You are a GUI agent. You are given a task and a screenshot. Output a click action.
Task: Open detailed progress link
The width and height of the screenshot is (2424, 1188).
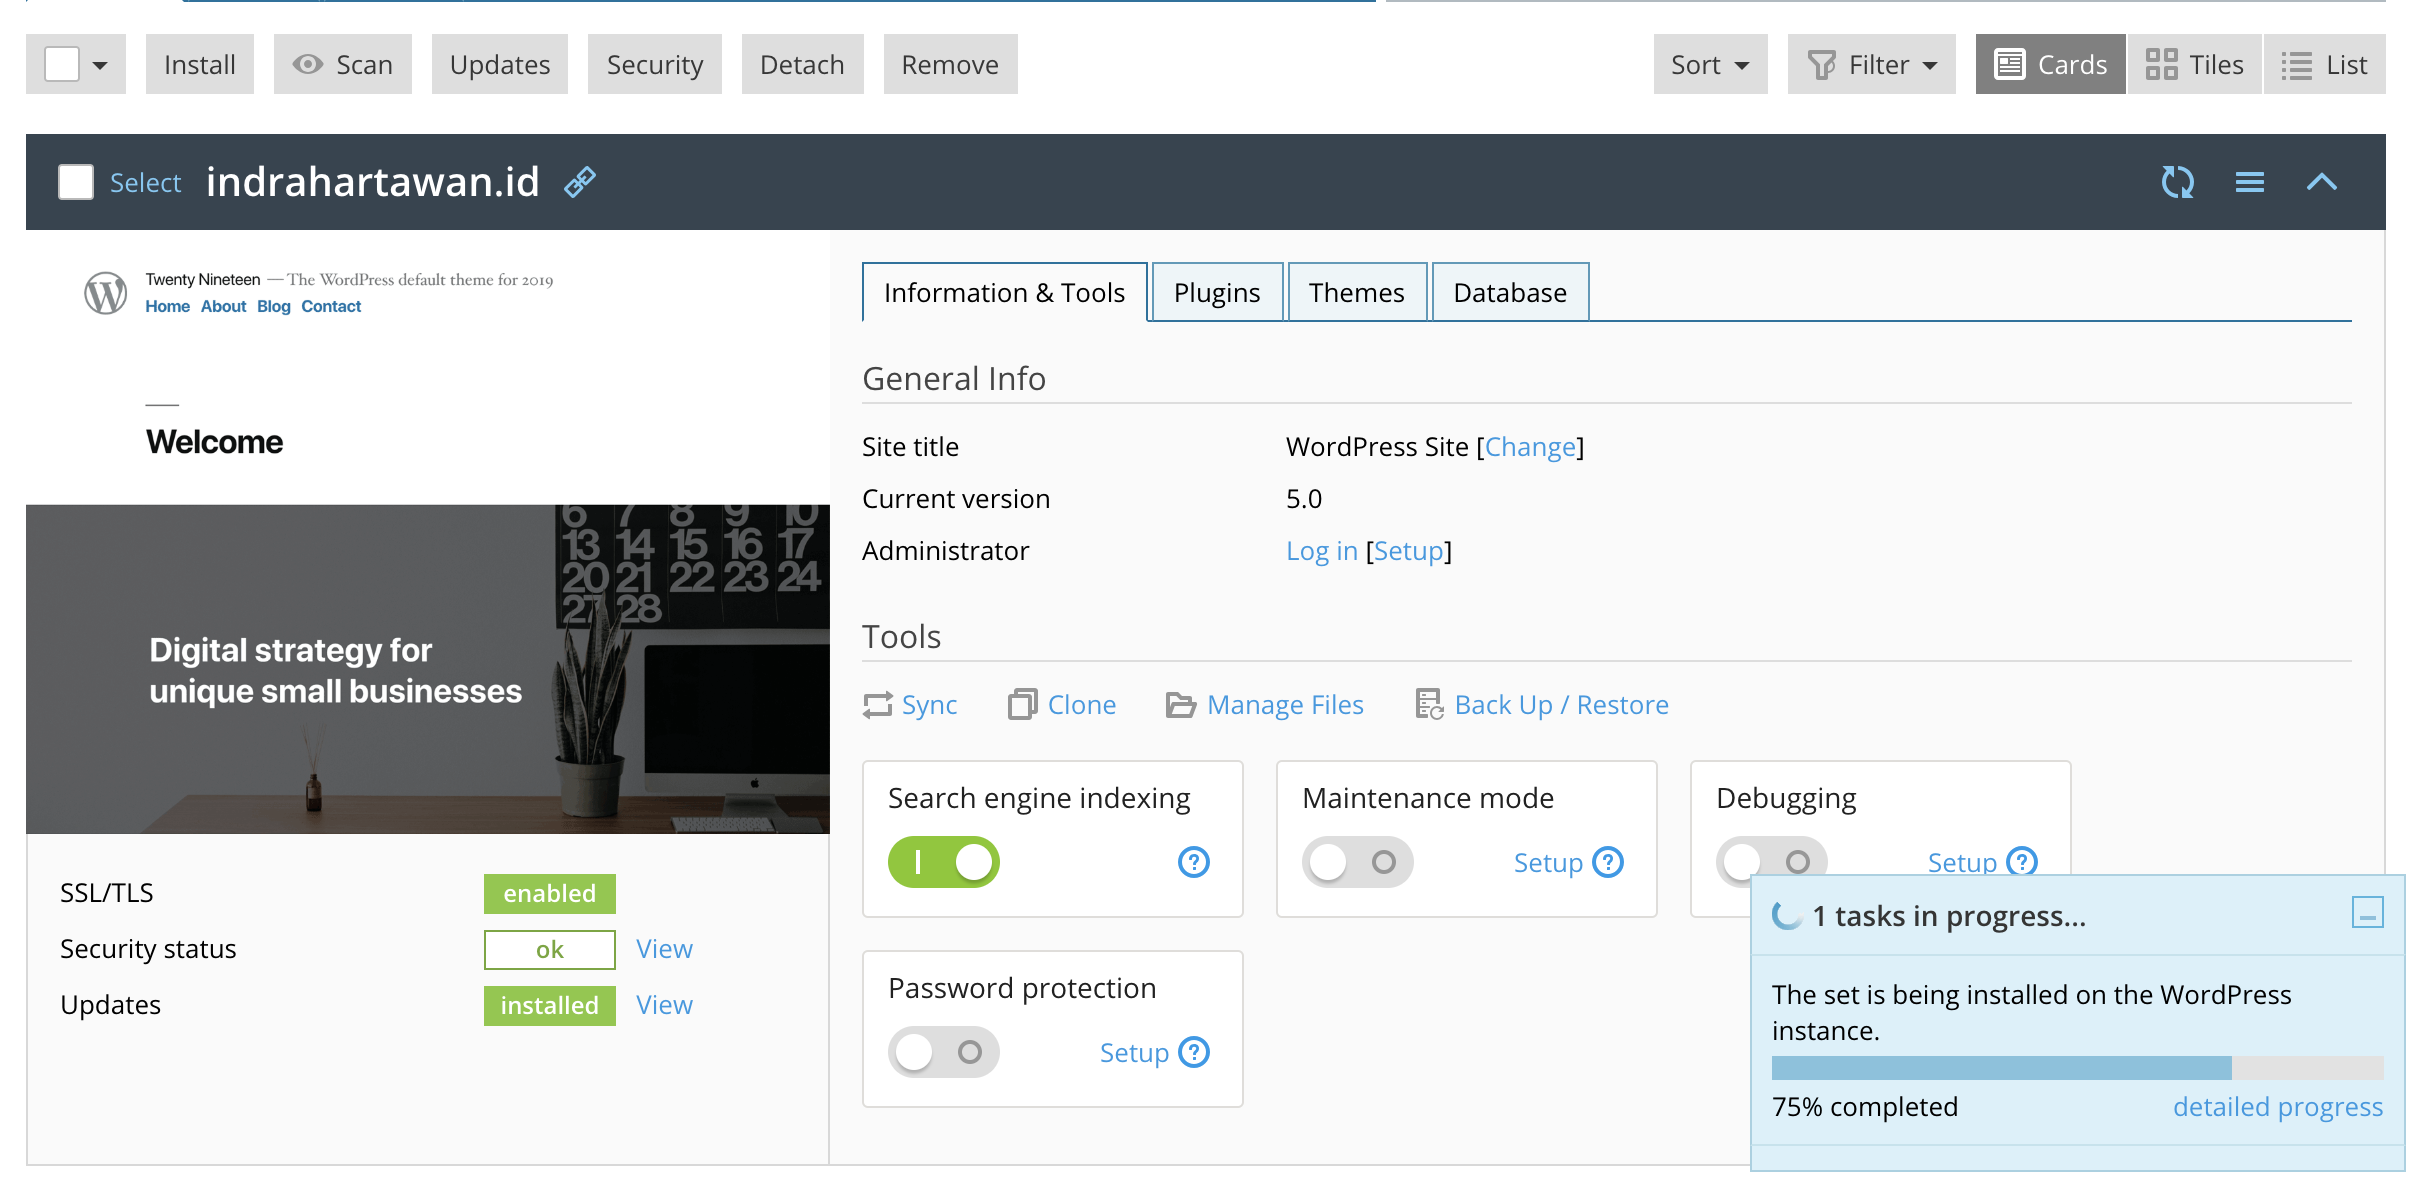click(x=2278, y=1107)
